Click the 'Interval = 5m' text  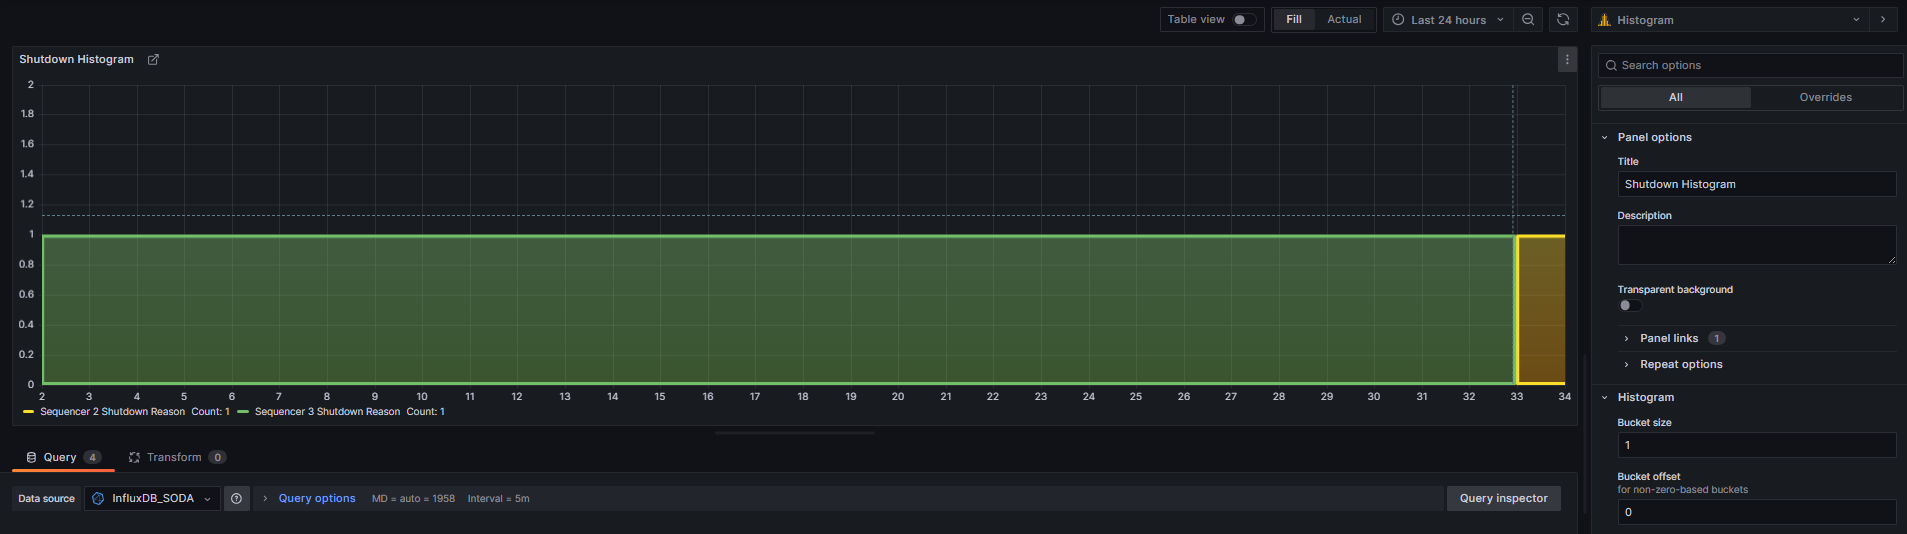[498, 499]
